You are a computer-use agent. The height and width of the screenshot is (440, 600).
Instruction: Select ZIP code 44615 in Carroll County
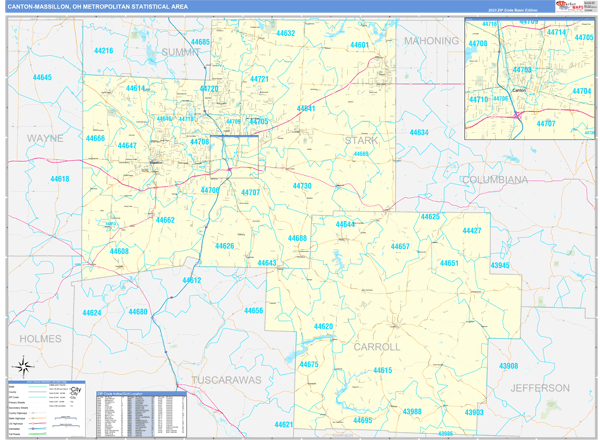point(382,370)
